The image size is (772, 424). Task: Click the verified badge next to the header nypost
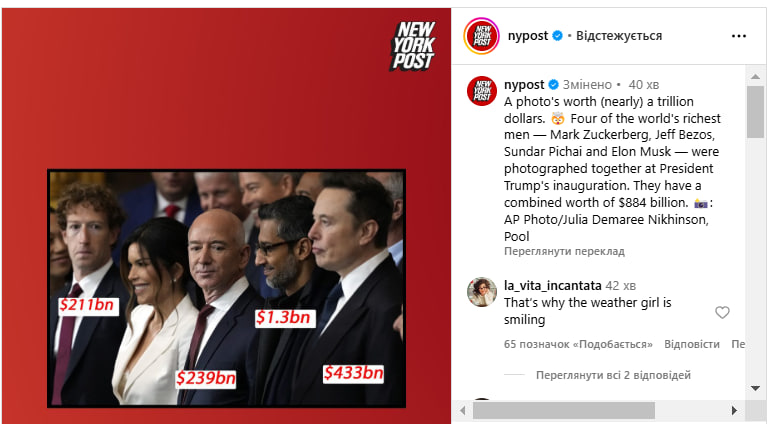557,35
